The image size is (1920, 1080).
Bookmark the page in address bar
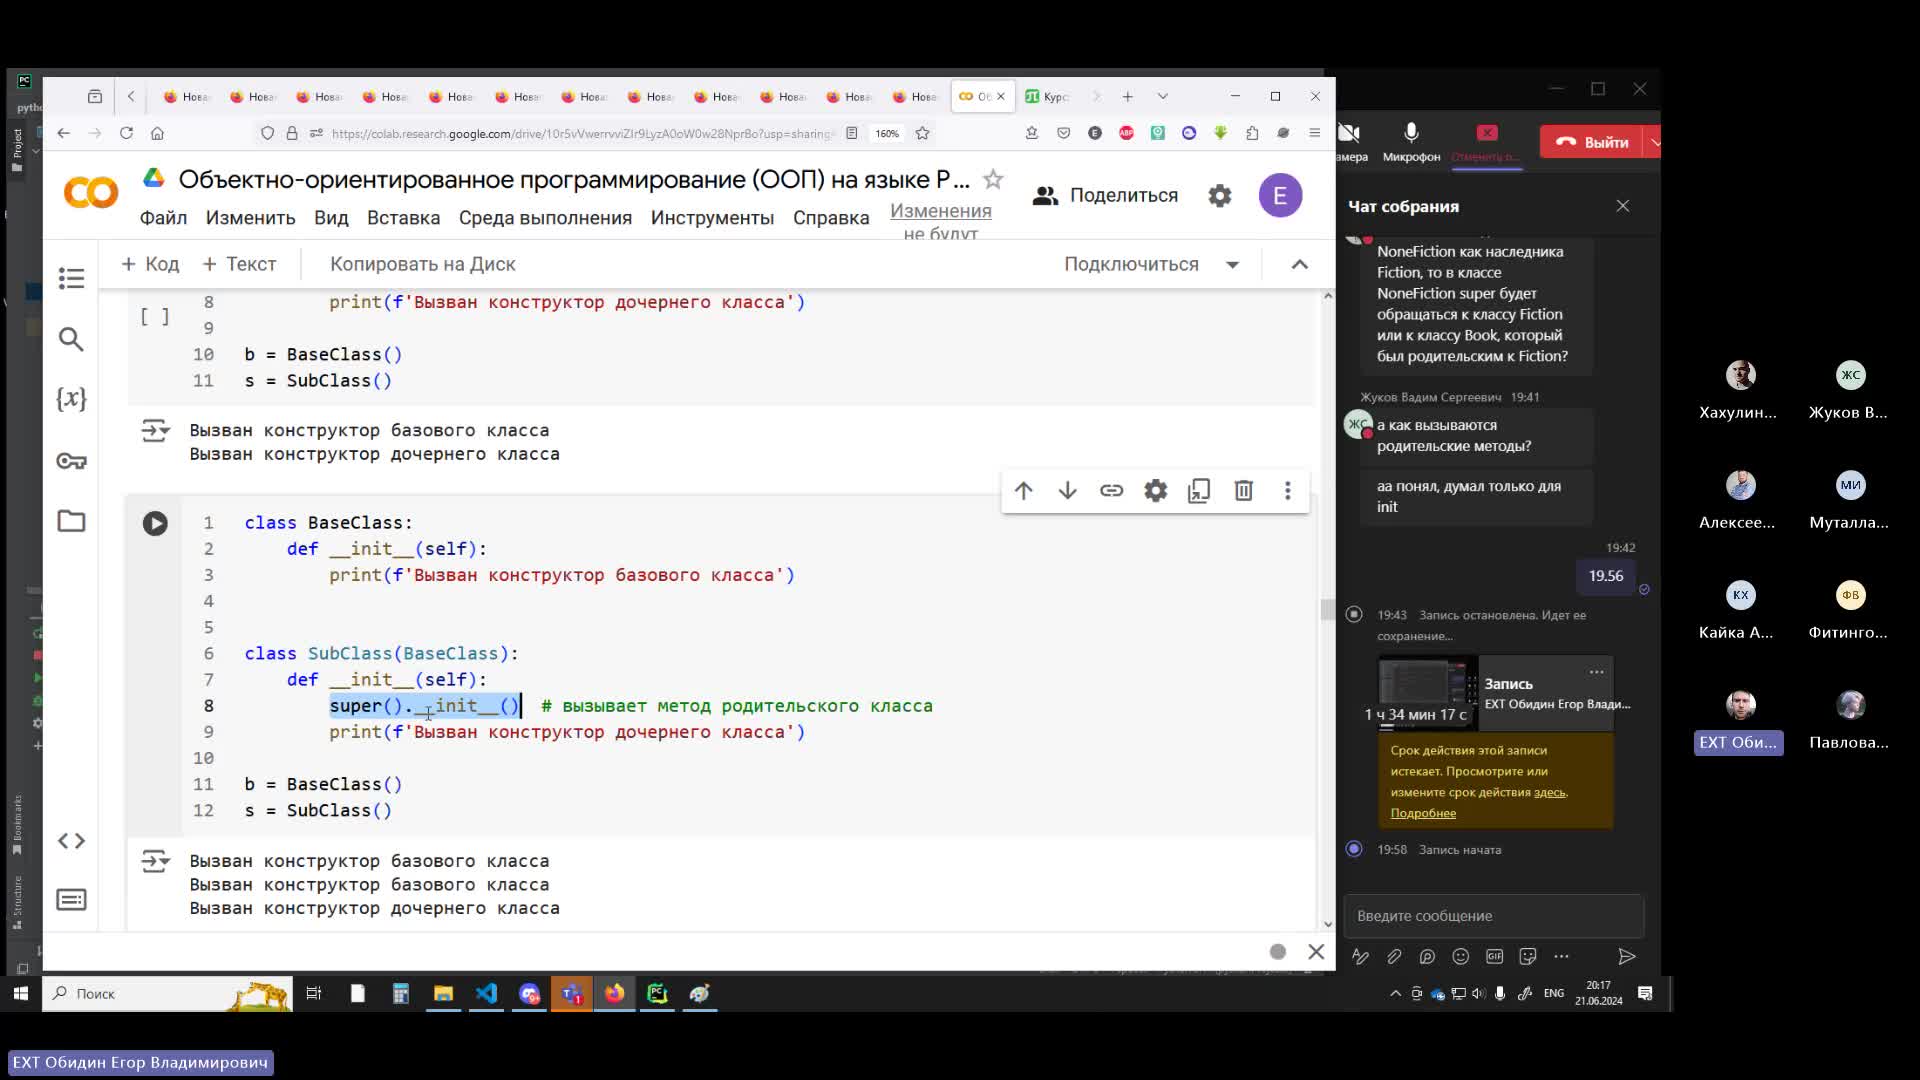pyautogui.click(x=922, y=133)
